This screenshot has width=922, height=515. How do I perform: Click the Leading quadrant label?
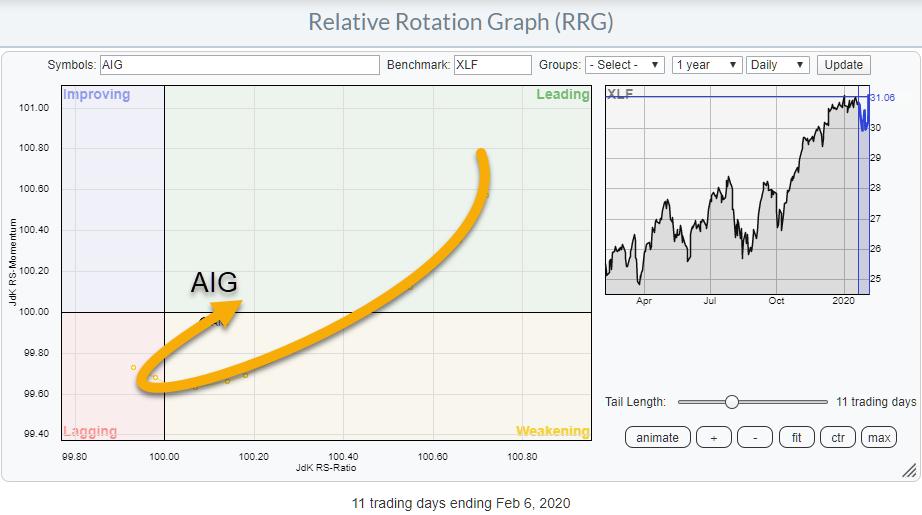(562, 95)
